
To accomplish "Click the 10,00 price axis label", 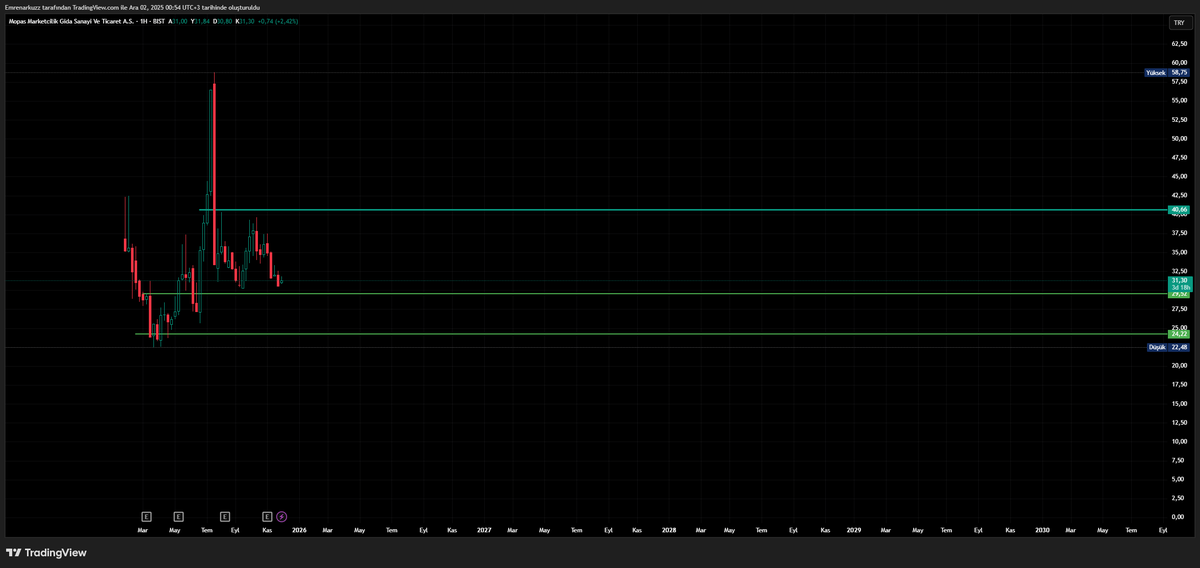I will 1179,441.
